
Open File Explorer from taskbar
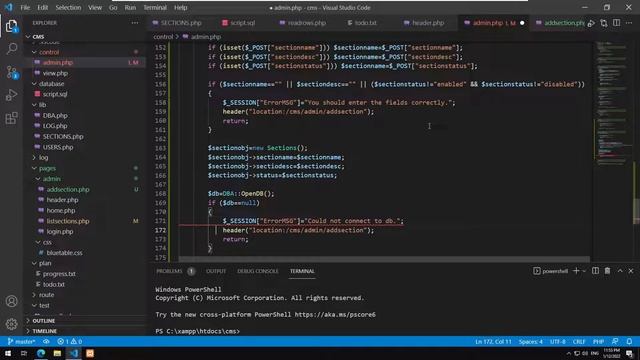click(x=57, y=353)
